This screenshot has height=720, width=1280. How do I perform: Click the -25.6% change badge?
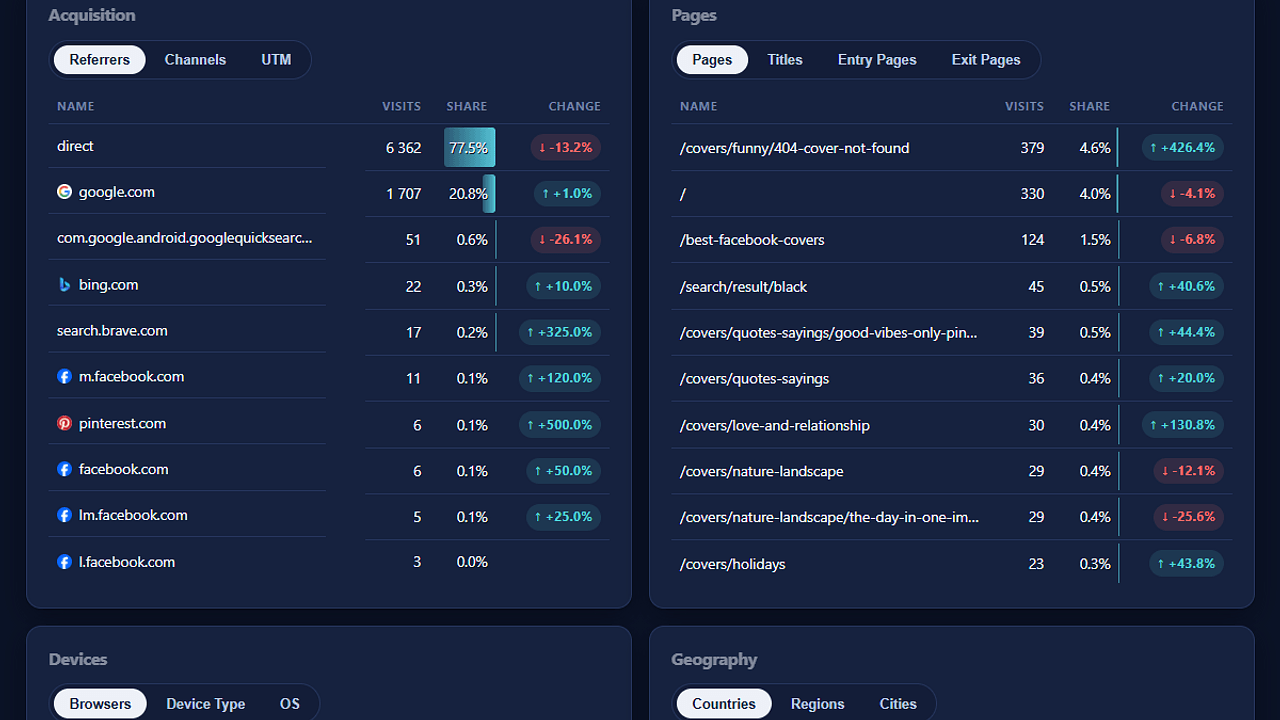click(x=1189, y=517)
